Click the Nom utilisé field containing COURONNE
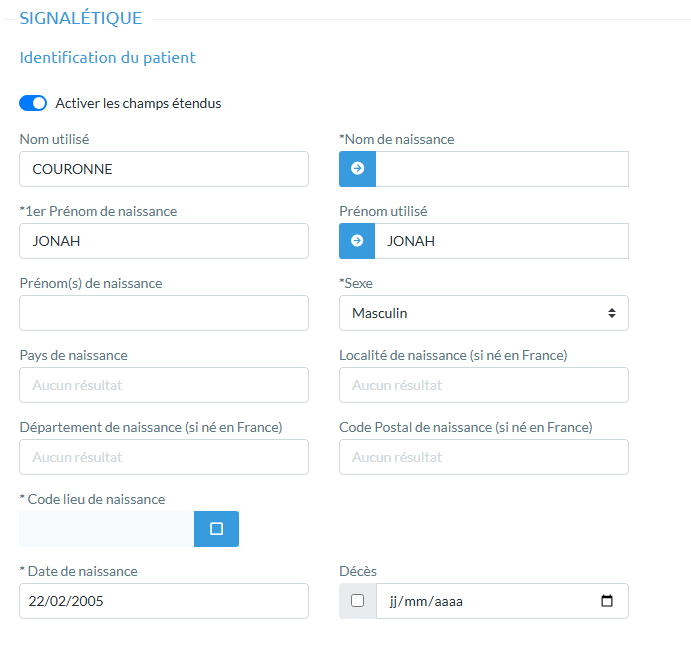The image size is (691, 645). [x=164, y=169]
